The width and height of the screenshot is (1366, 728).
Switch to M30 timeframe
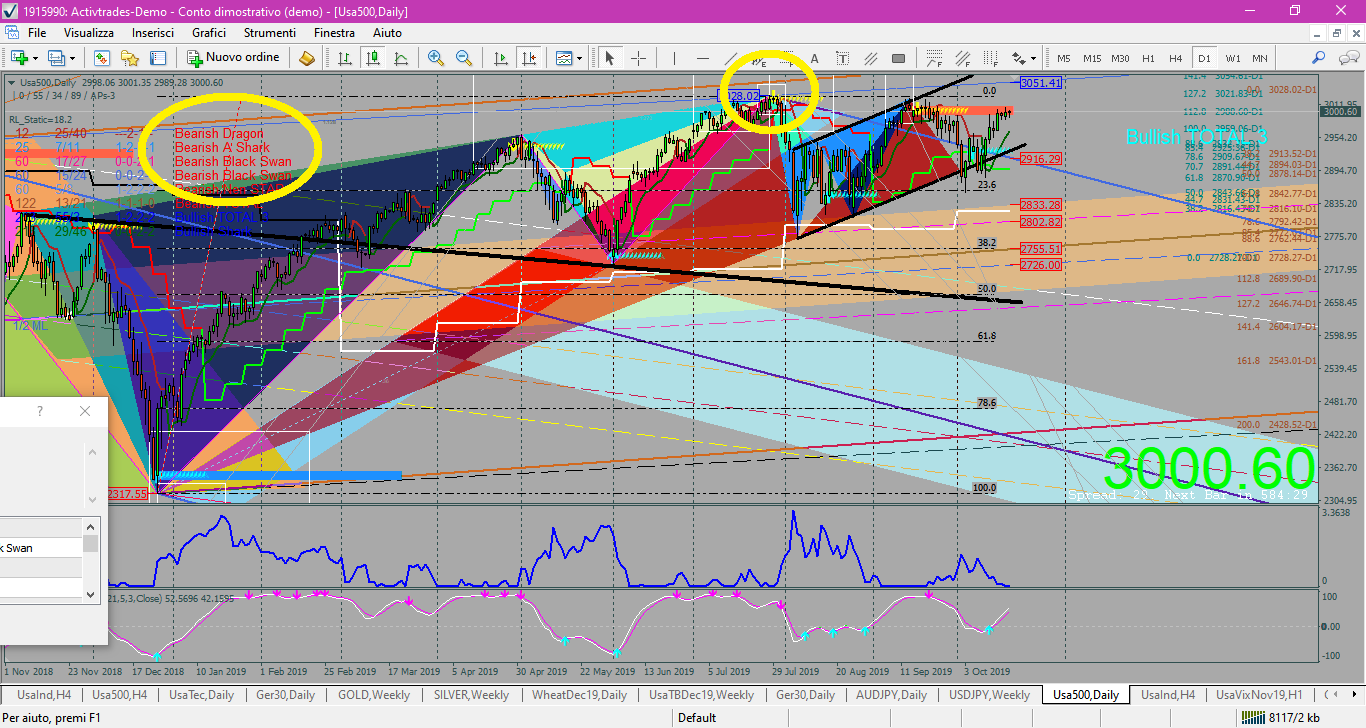[1120, 58]
